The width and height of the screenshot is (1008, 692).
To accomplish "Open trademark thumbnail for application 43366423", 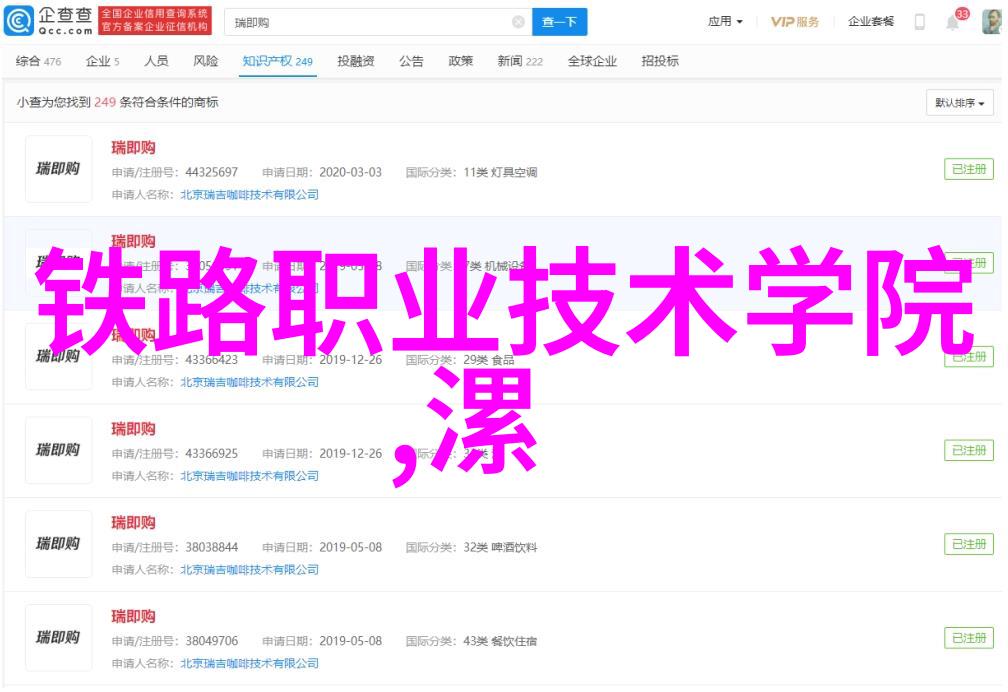I will point(58,356).
